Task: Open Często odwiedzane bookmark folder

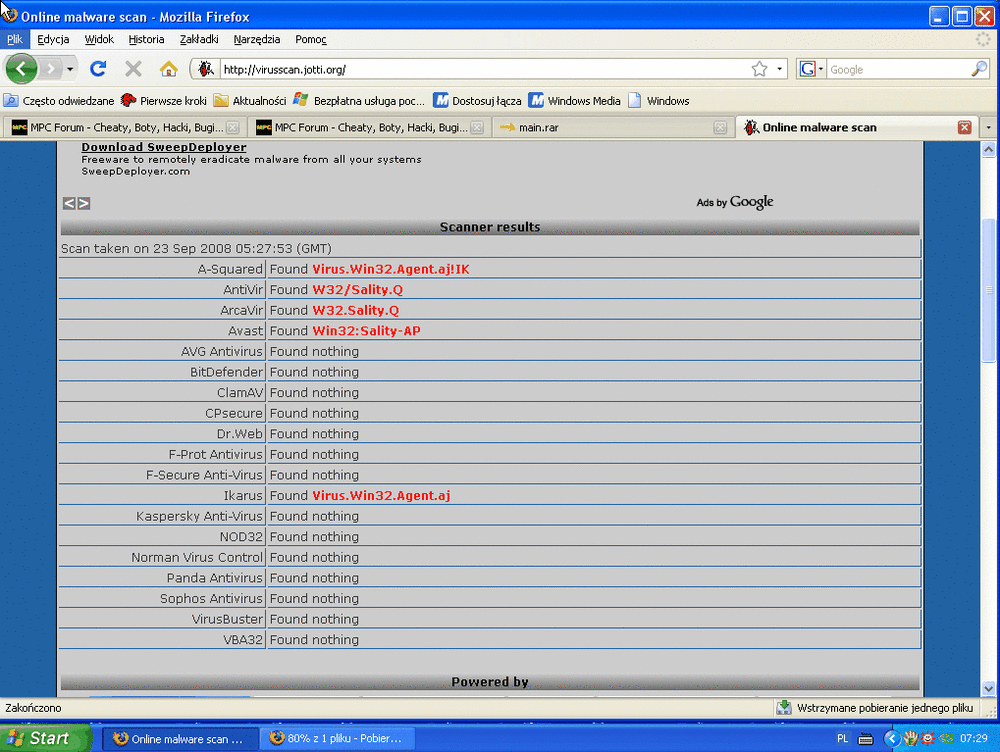Action: [x=59, y=101]
